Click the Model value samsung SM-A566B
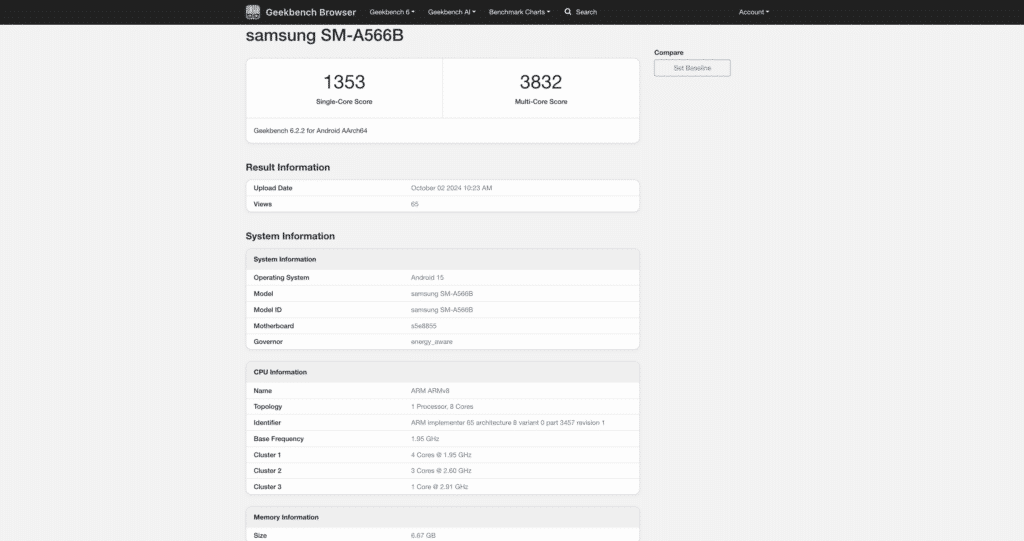 (442, 294)
